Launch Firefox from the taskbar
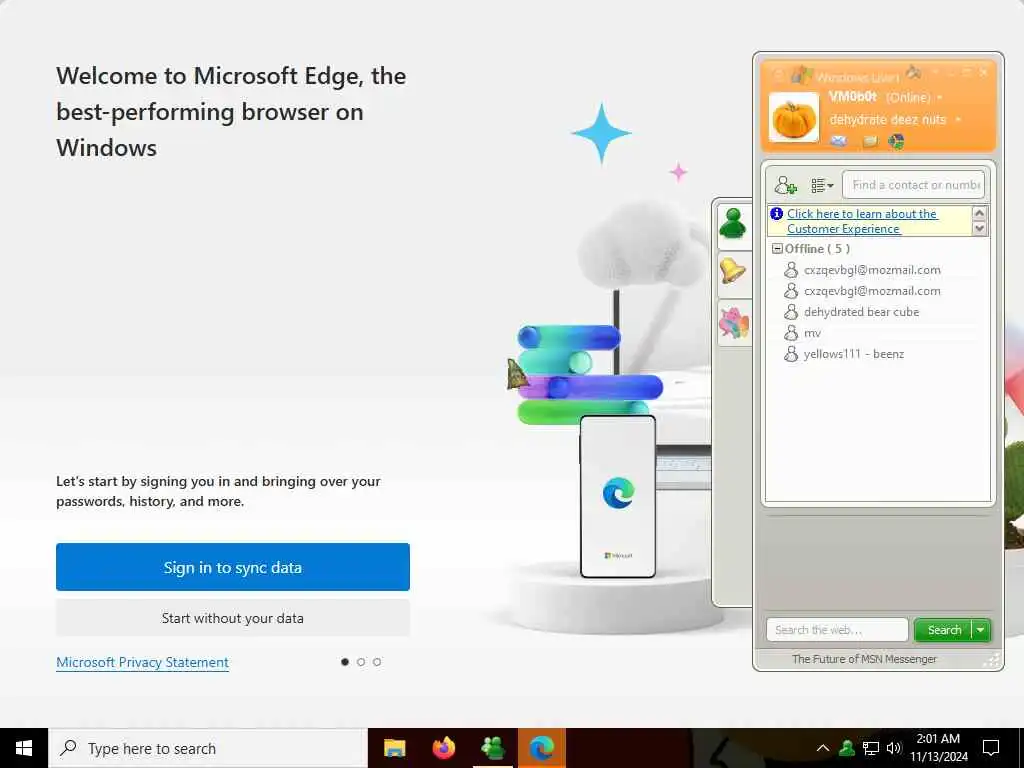Viewport: 1024px width, 768px height. click(443, 748)
